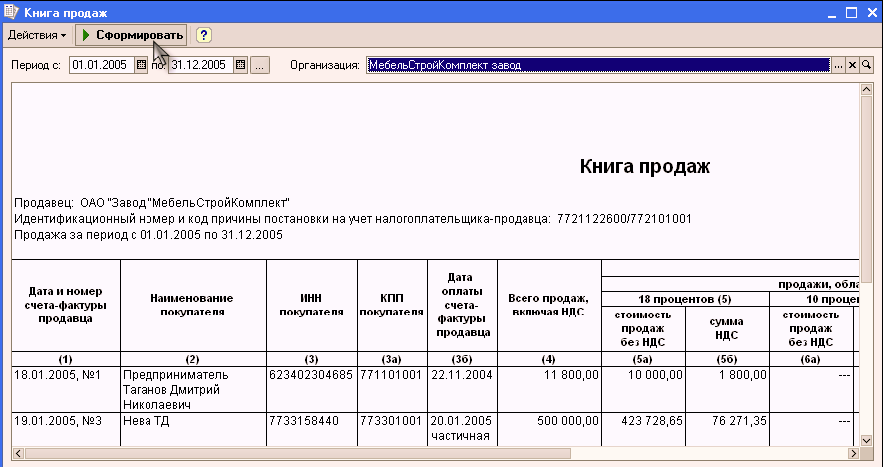Viewport: 883px width, 467px height.
Task: Open calendar for period start date
Action: 141,65
